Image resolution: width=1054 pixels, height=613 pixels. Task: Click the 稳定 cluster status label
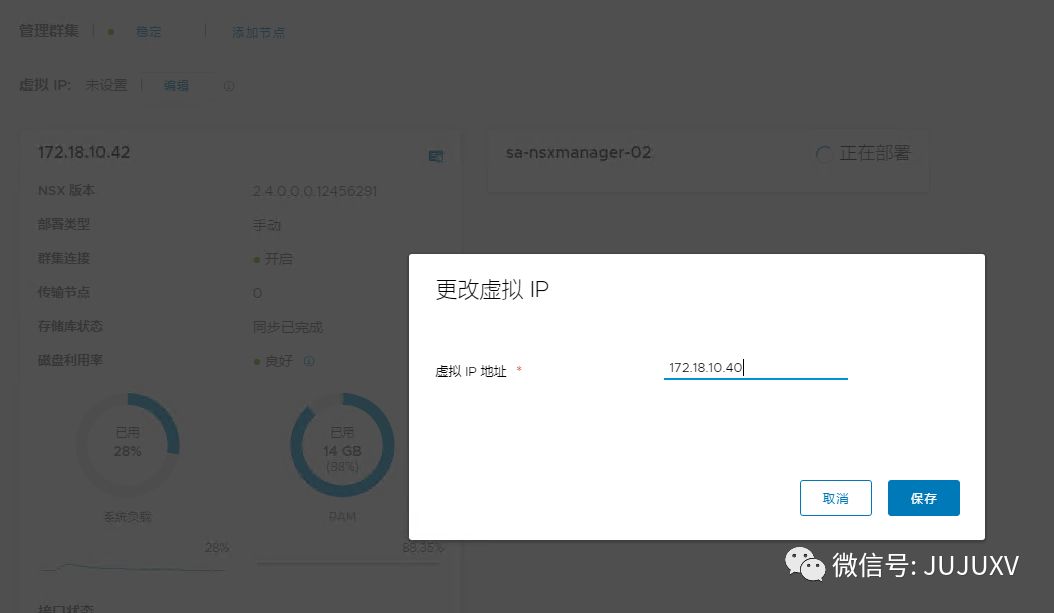149,32
